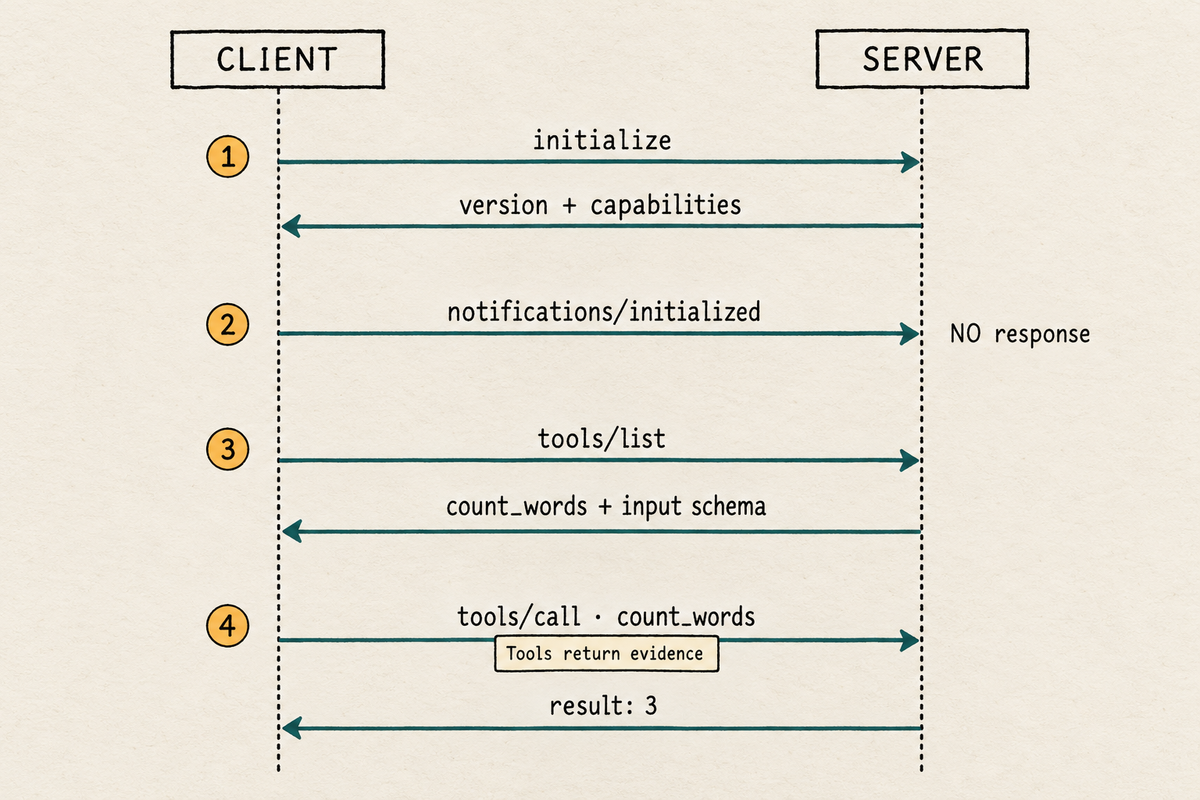Click the 'NO response' note
1200x800 pixels.
[1019, 334]
